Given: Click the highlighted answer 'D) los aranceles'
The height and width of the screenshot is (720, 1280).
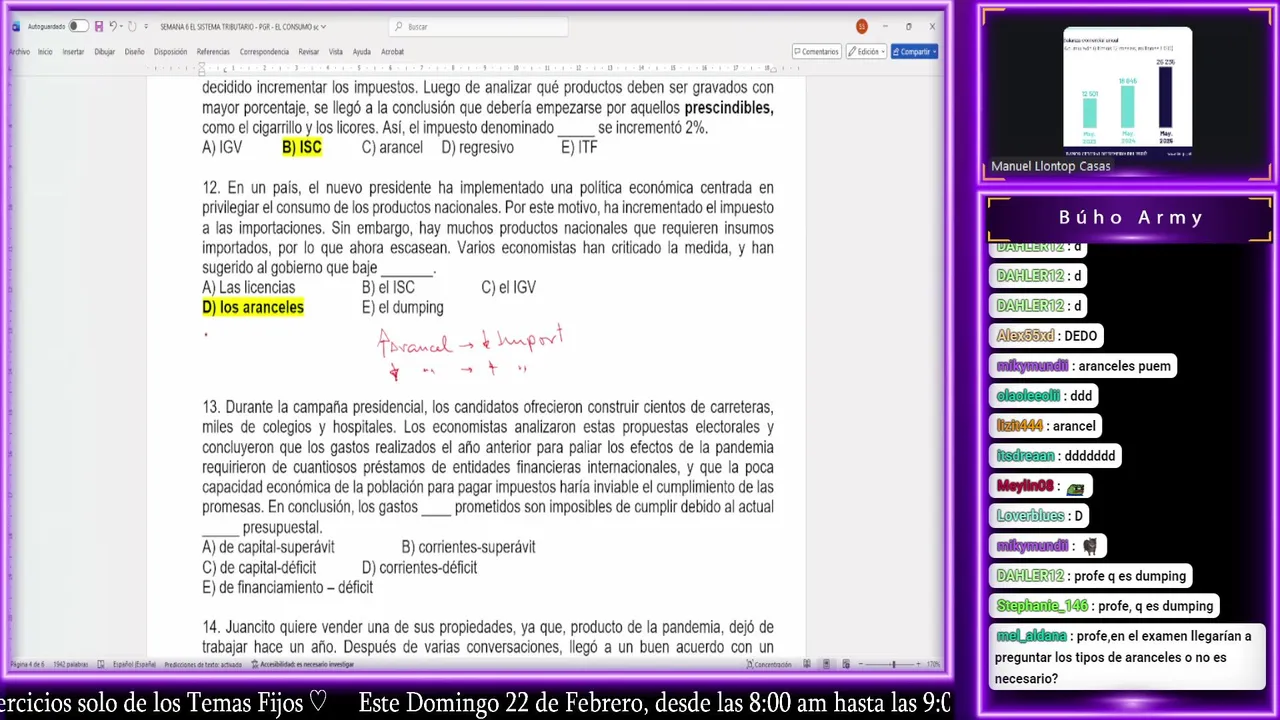Looking at the screenshot, I should tap(253, 307).
